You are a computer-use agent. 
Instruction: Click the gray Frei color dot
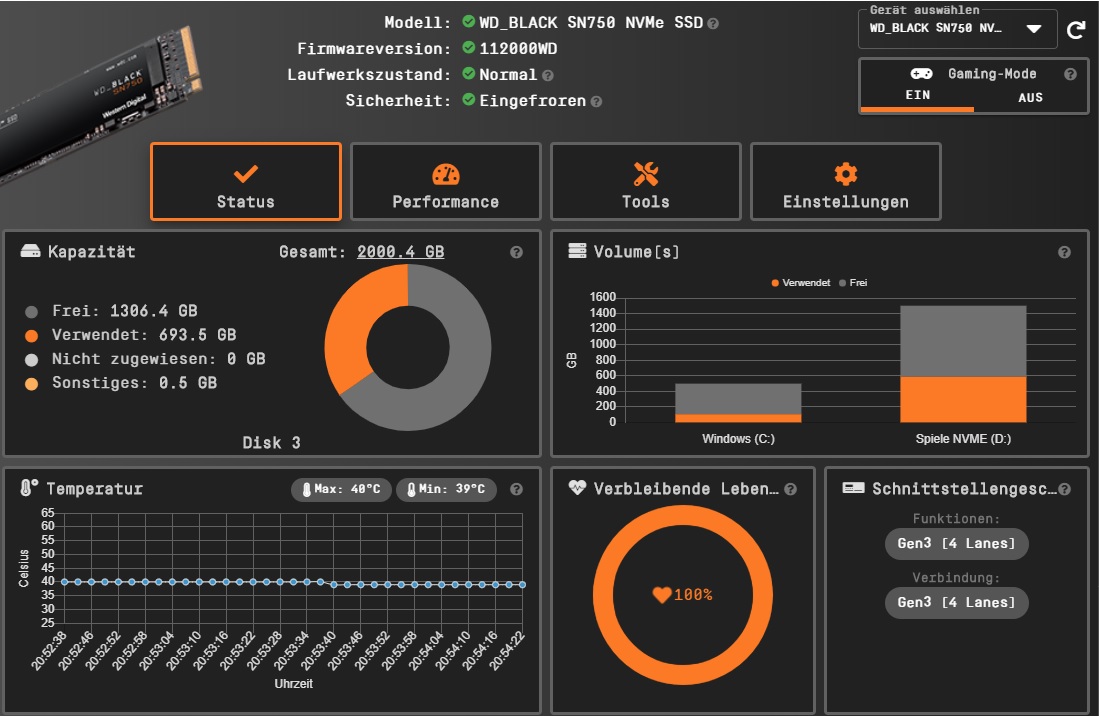(32, 312)
